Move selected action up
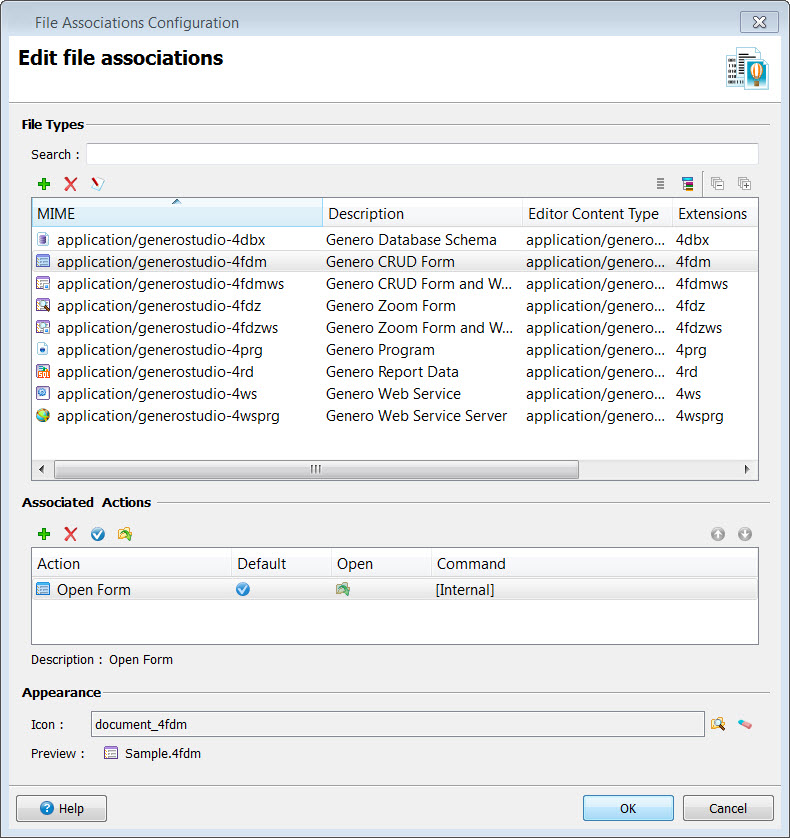 pos(718,534)
